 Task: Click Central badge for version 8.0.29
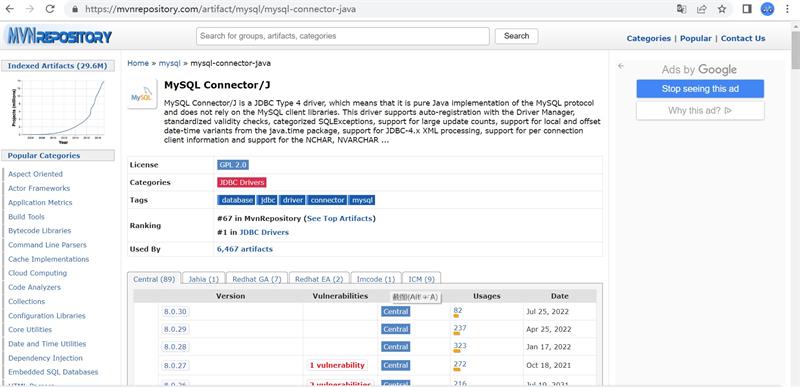tap(395, 329)
